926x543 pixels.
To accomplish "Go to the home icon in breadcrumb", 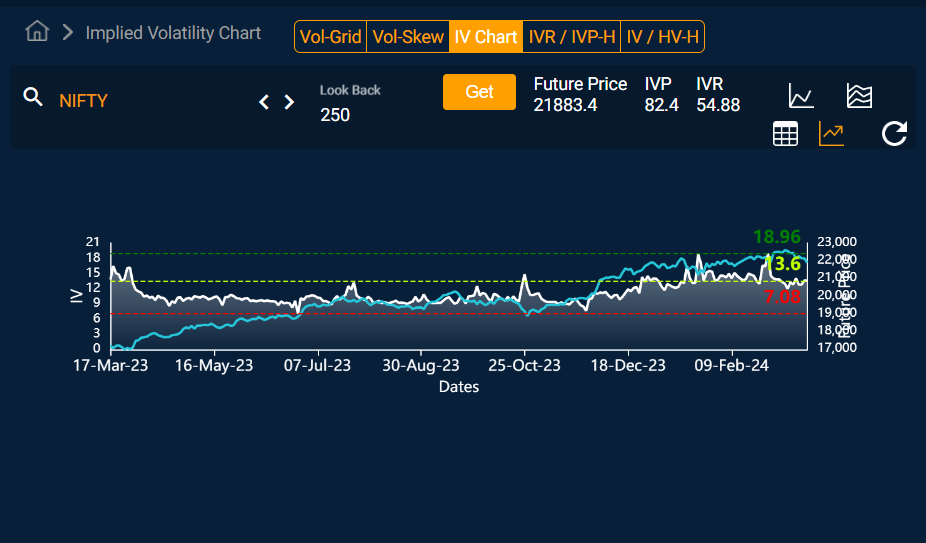I will 37,31.
